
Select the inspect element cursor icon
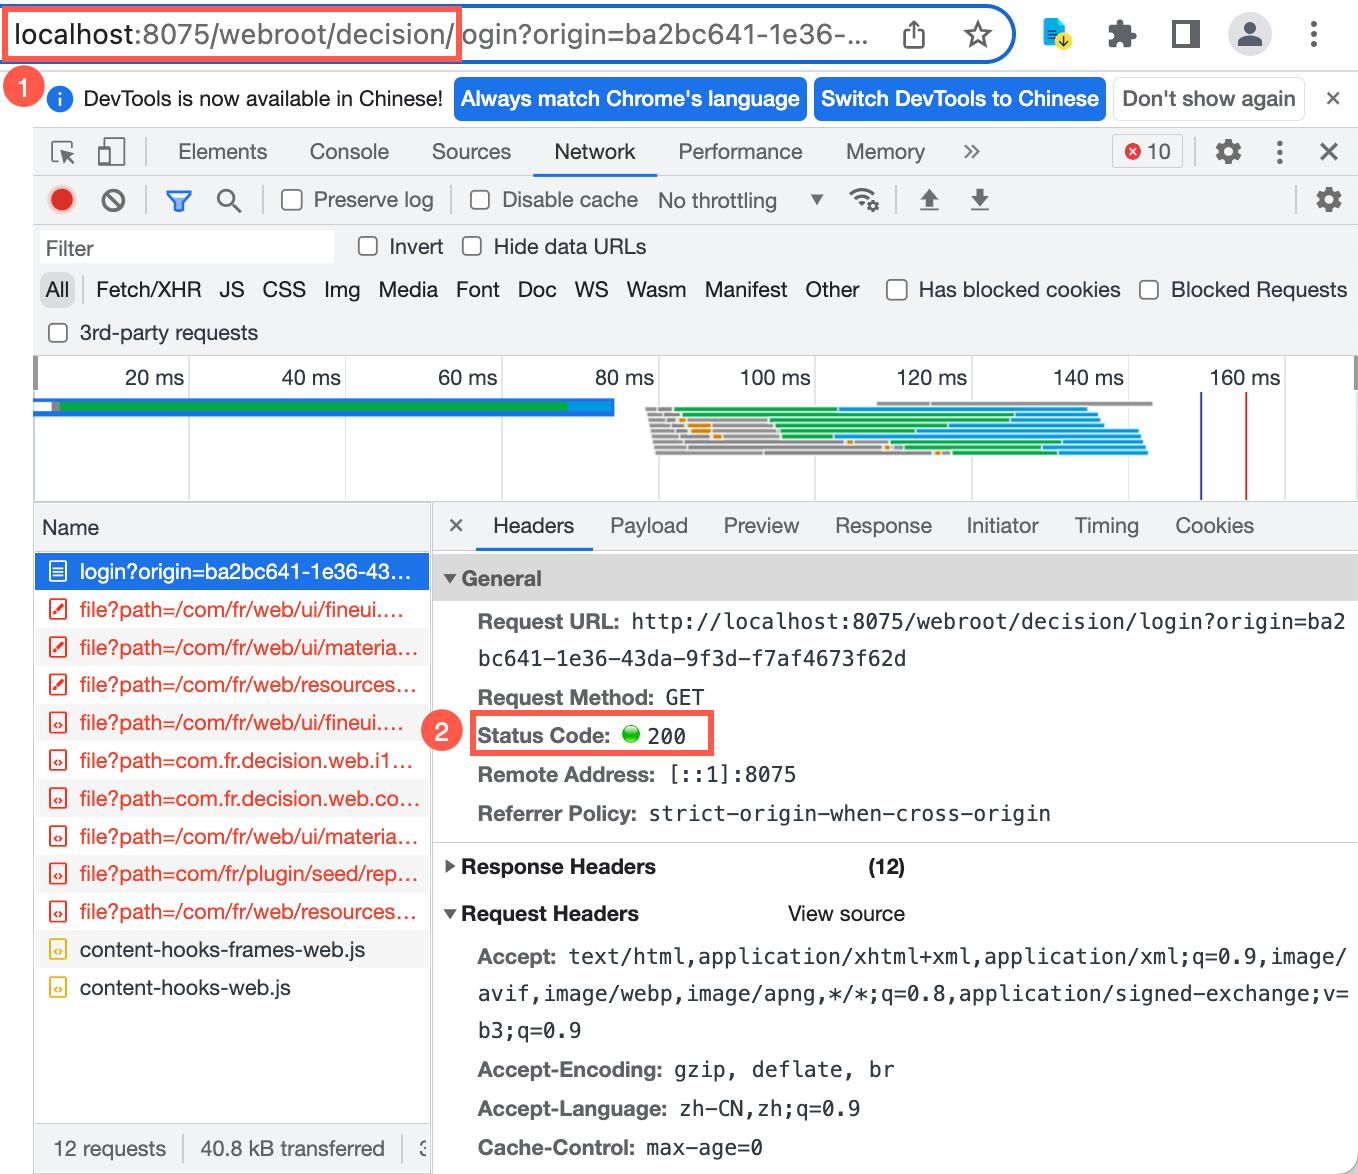click(x=62, y=151)
